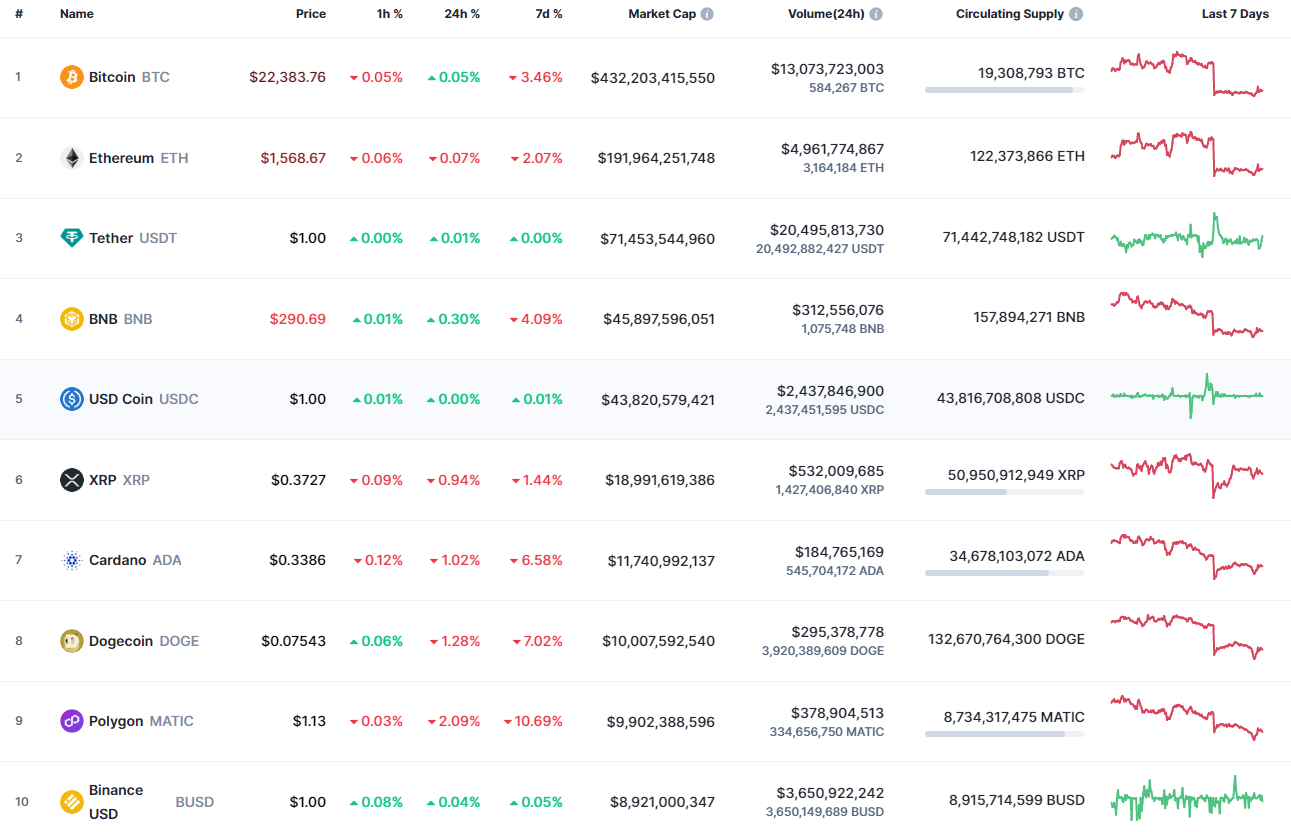Screen dimensions: 1291x832
Task: Click Bitcoin's 7-day sparkline chart
Action: click(1186, 75)
